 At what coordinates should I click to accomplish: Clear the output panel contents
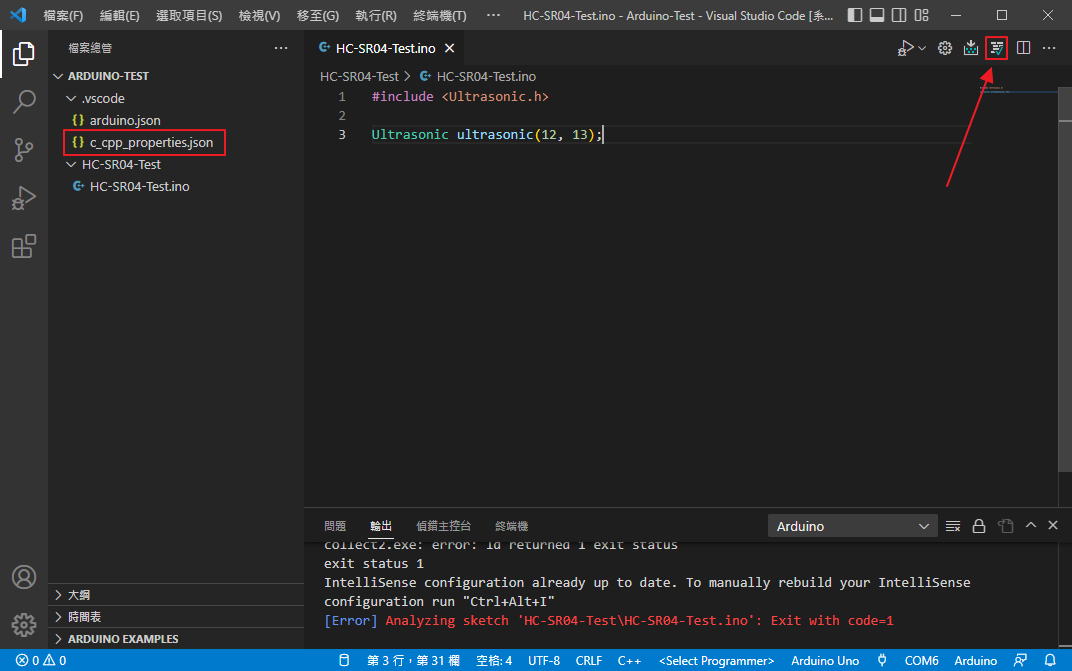pos(953,526)
